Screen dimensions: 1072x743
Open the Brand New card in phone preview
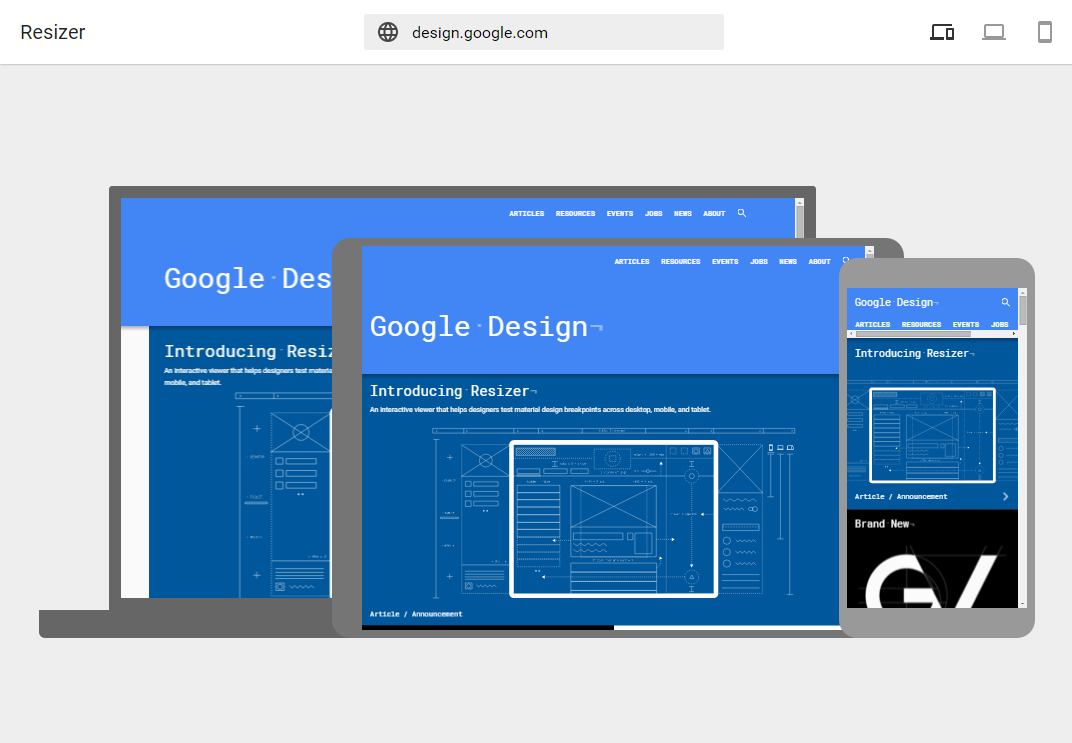[932, 558]
